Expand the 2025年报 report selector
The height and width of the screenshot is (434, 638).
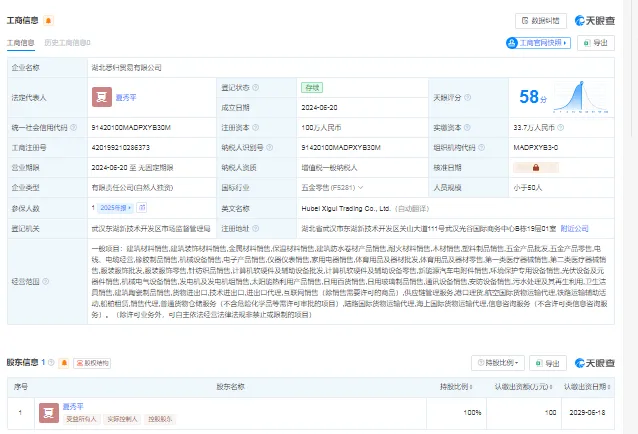pos(116,208)
